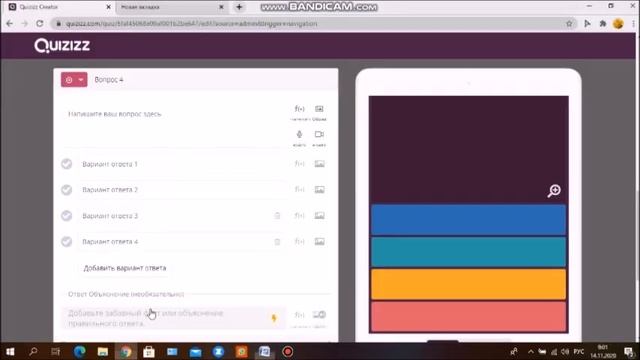Mark Вариант ответа 3 as correct
Screen dimensions: 640x360
(x=67, y=216)
